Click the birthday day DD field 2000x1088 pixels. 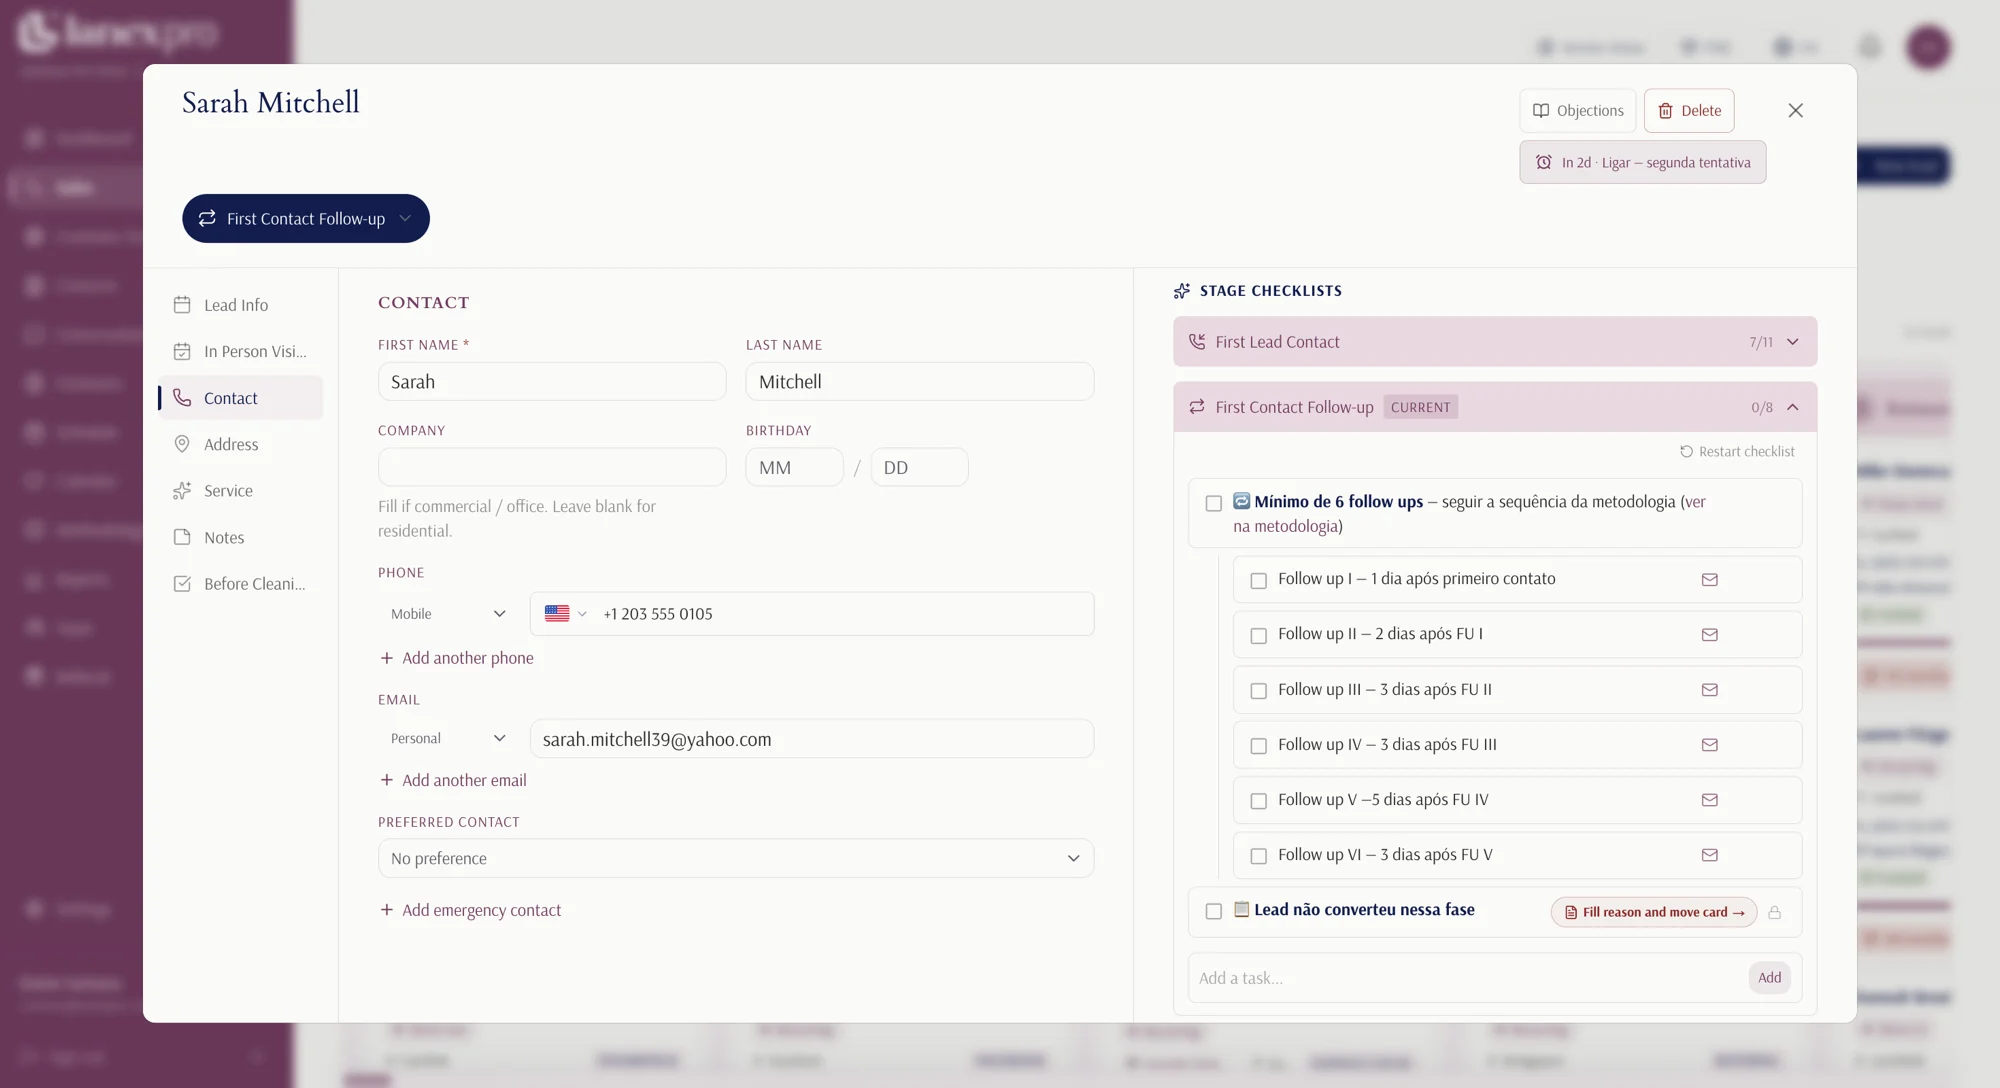coord(919,467)
